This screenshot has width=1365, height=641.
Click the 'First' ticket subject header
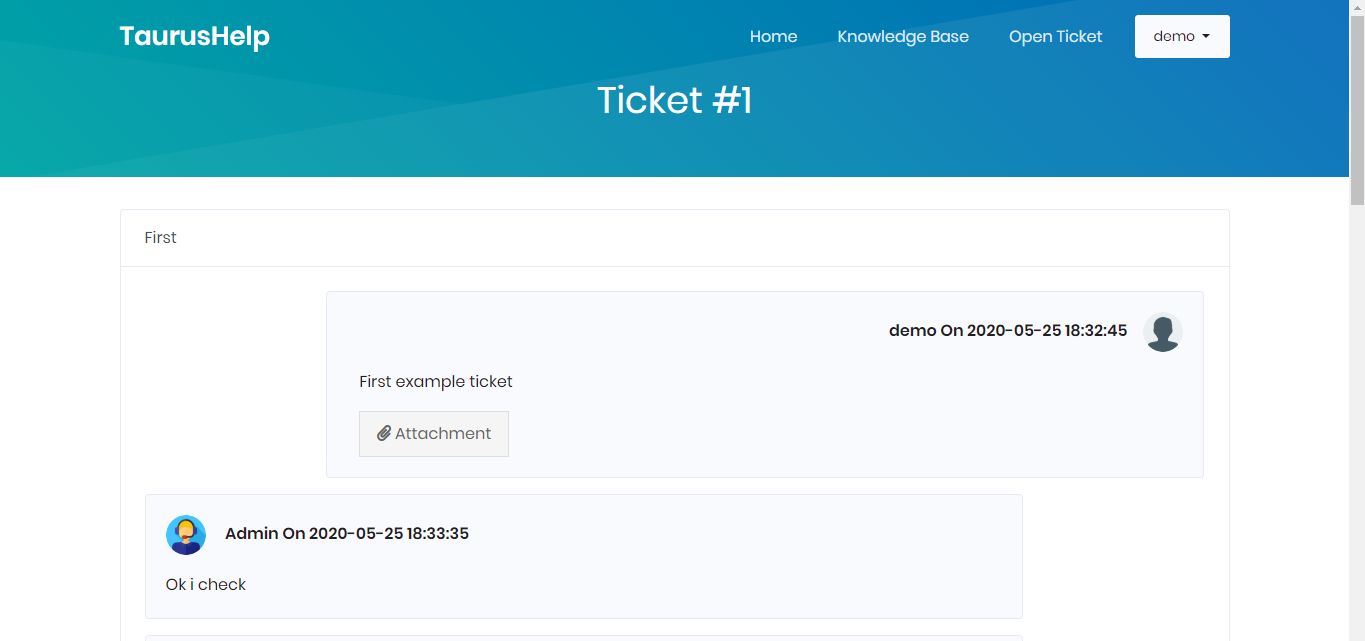point(160,238)
